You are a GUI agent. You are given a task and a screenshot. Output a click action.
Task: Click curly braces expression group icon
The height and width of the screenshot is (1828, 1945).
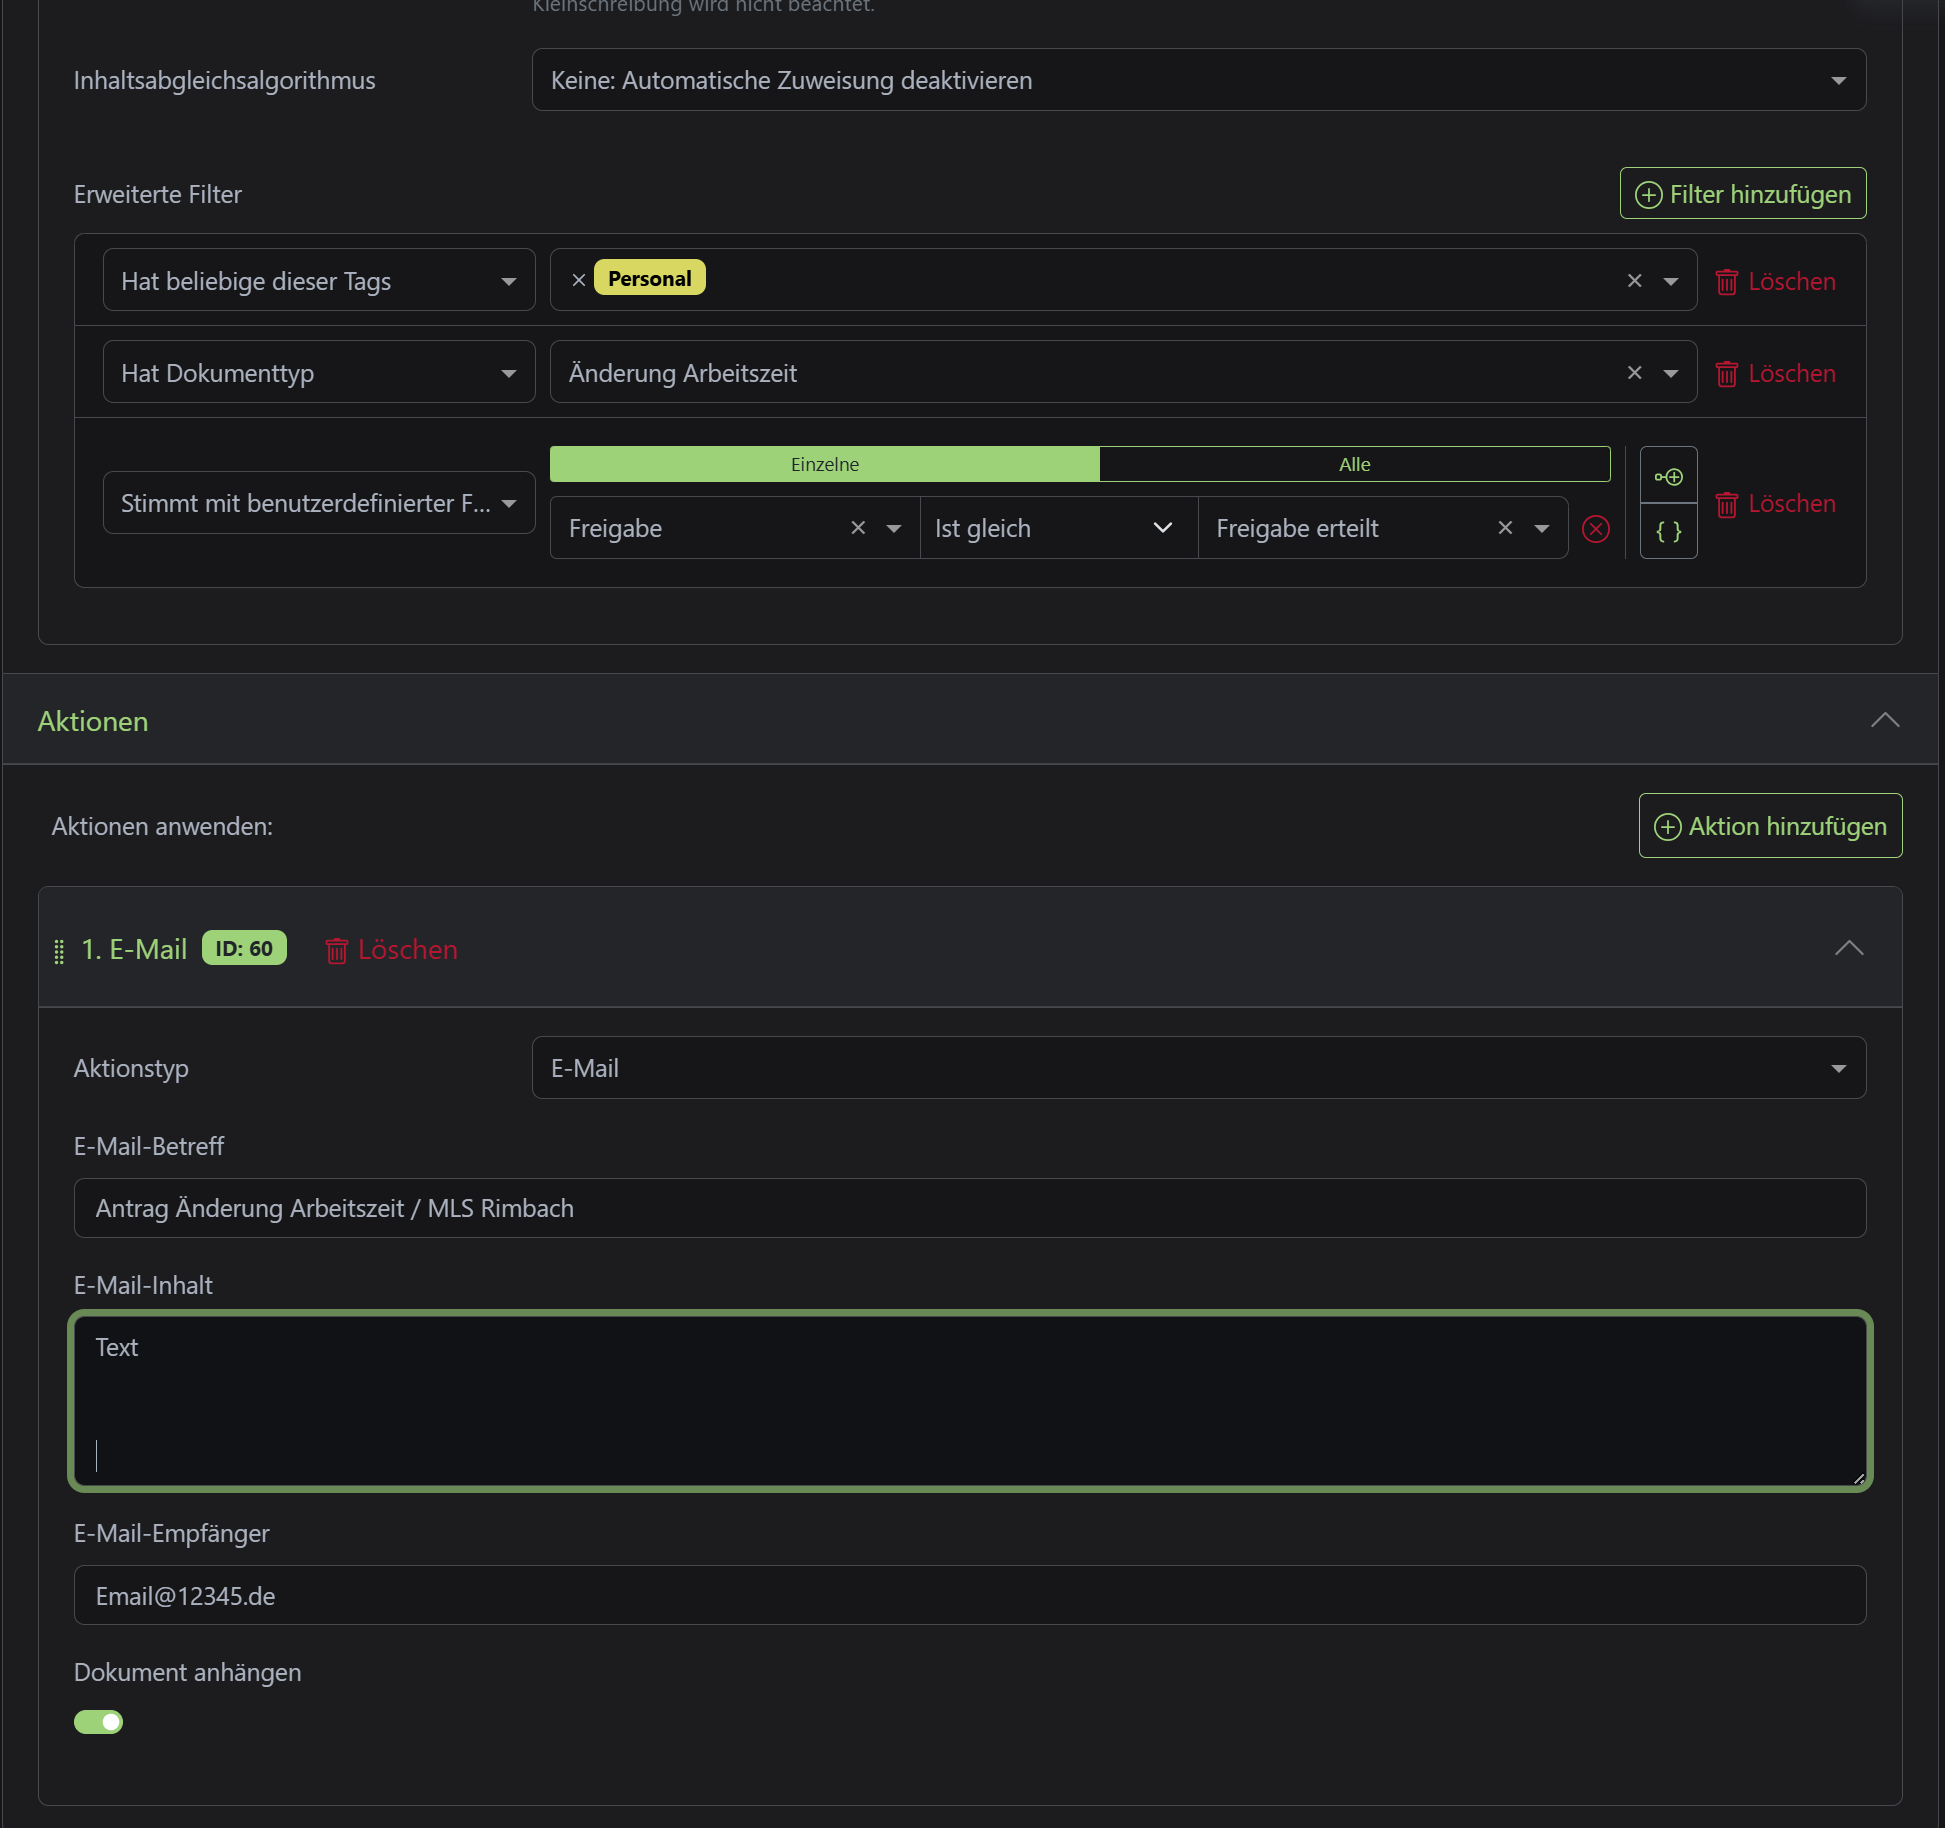click(1668, 531)
